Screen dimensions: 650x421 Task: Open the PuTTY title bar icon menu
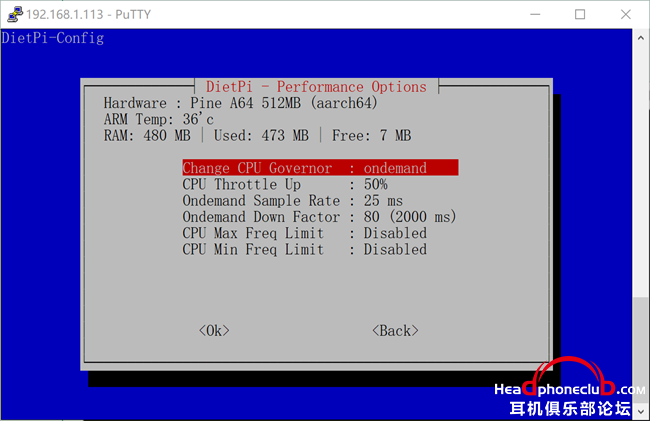(15, 14)
